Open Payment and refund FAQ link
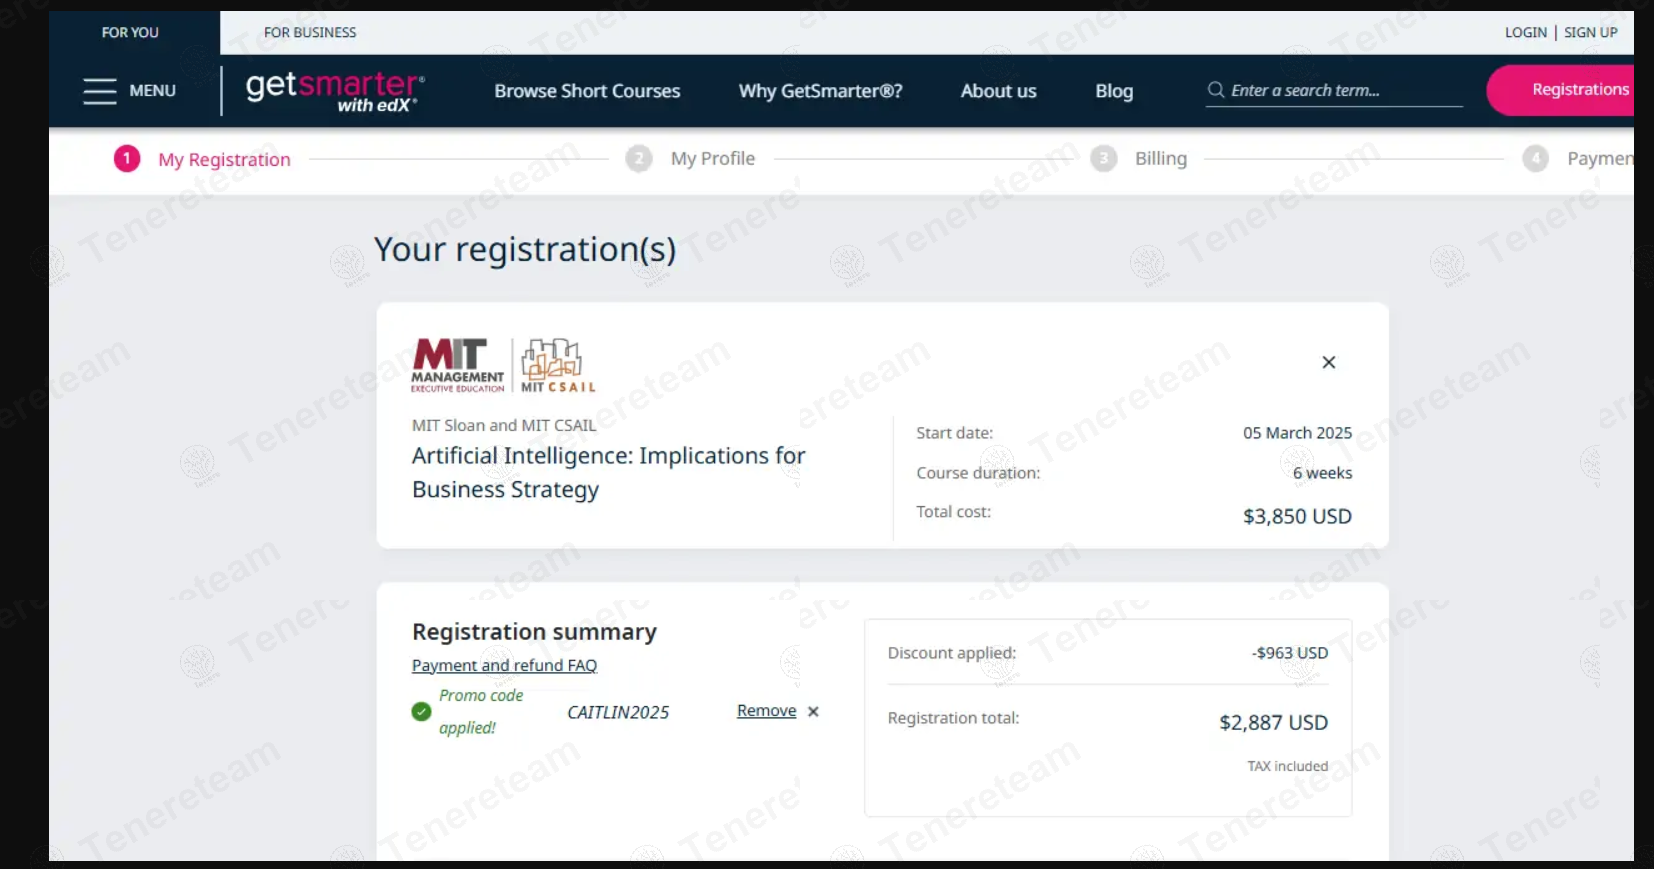This screenshot has height=869, width=1654. pos(504,666)
